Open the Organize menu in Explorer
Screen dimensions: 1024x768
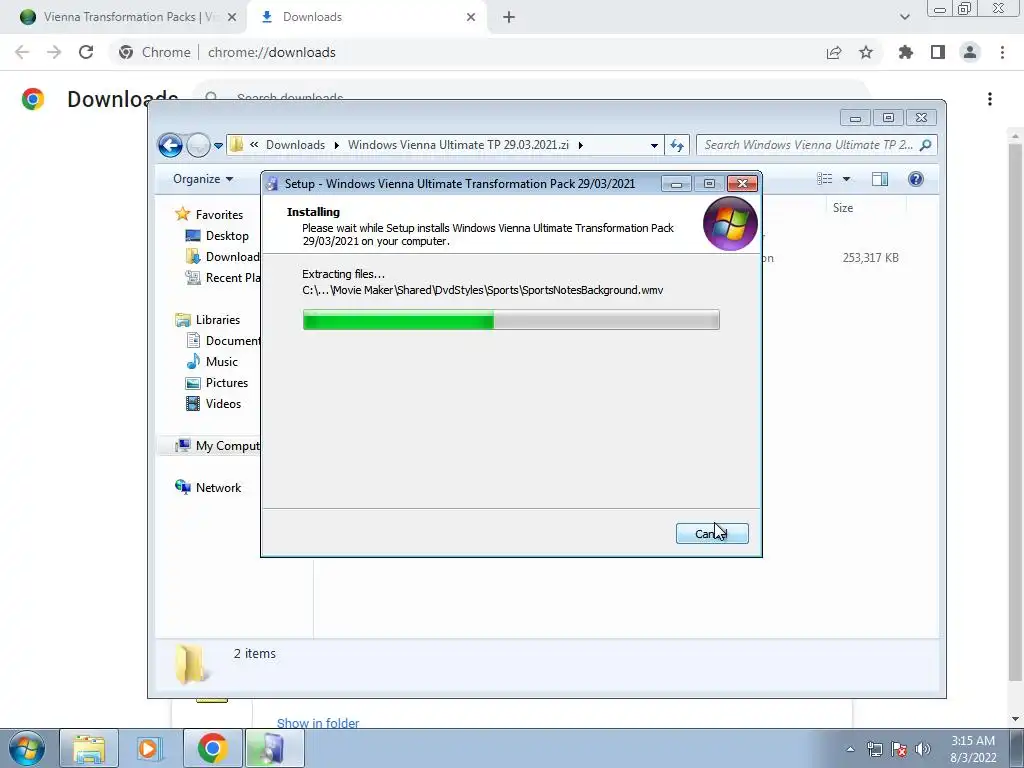[202, 179]
